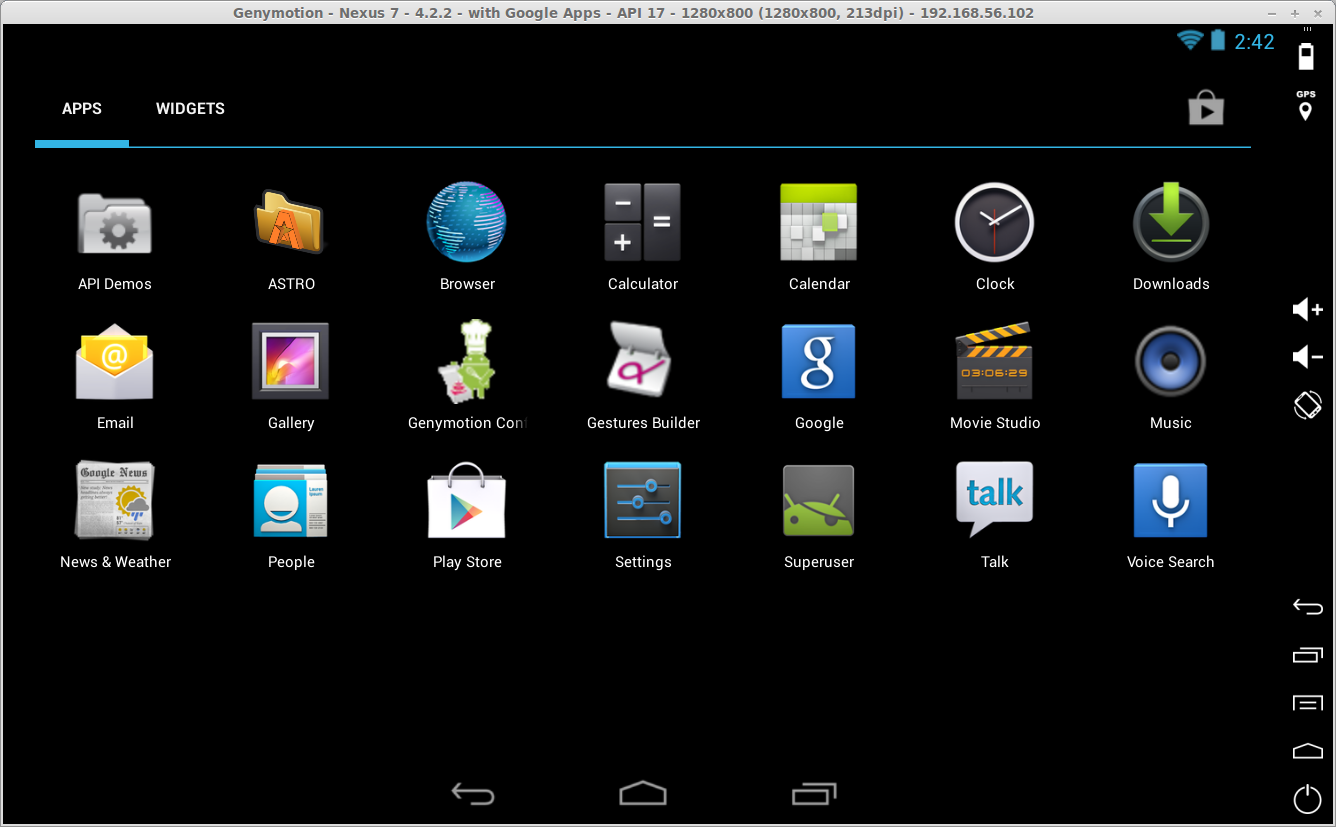Click Home in the Genymotion side toolbar
1336x827 pixels.
tap(1308, 751)
